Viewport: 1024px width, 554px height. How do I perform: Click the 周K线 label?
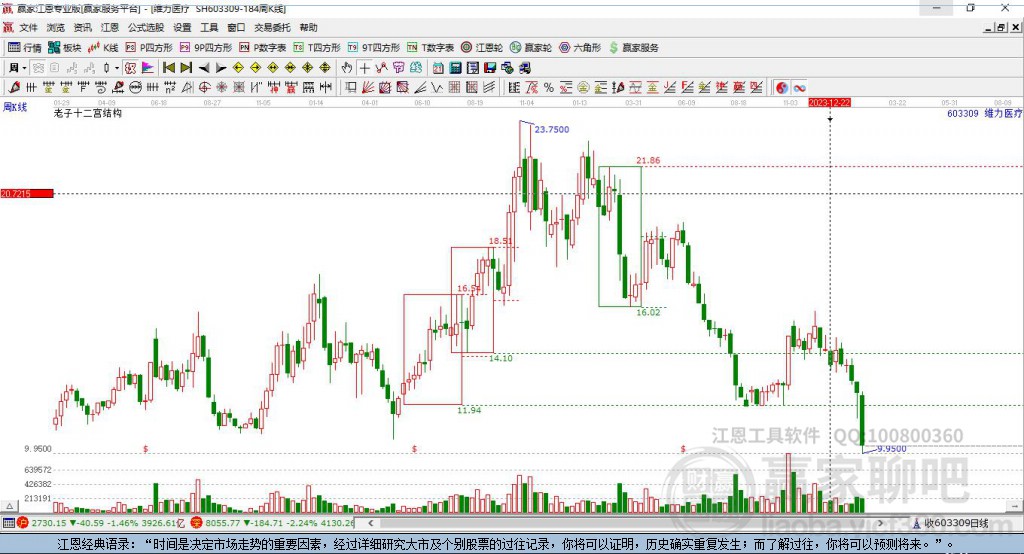(x=15, y=107)
